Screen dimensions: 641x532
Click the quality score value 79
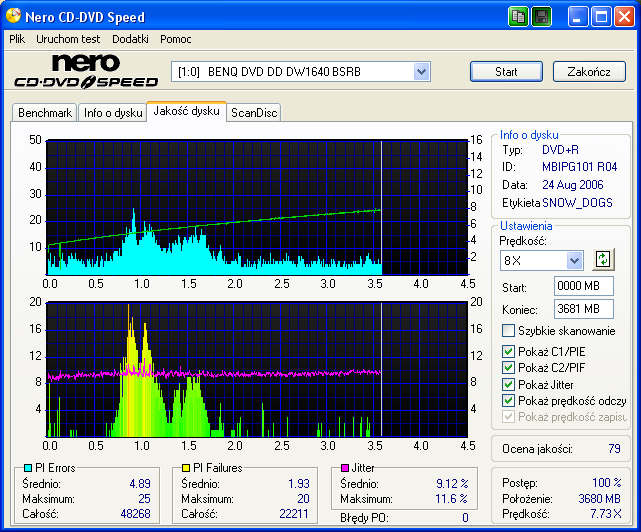[x=614, y=449]
